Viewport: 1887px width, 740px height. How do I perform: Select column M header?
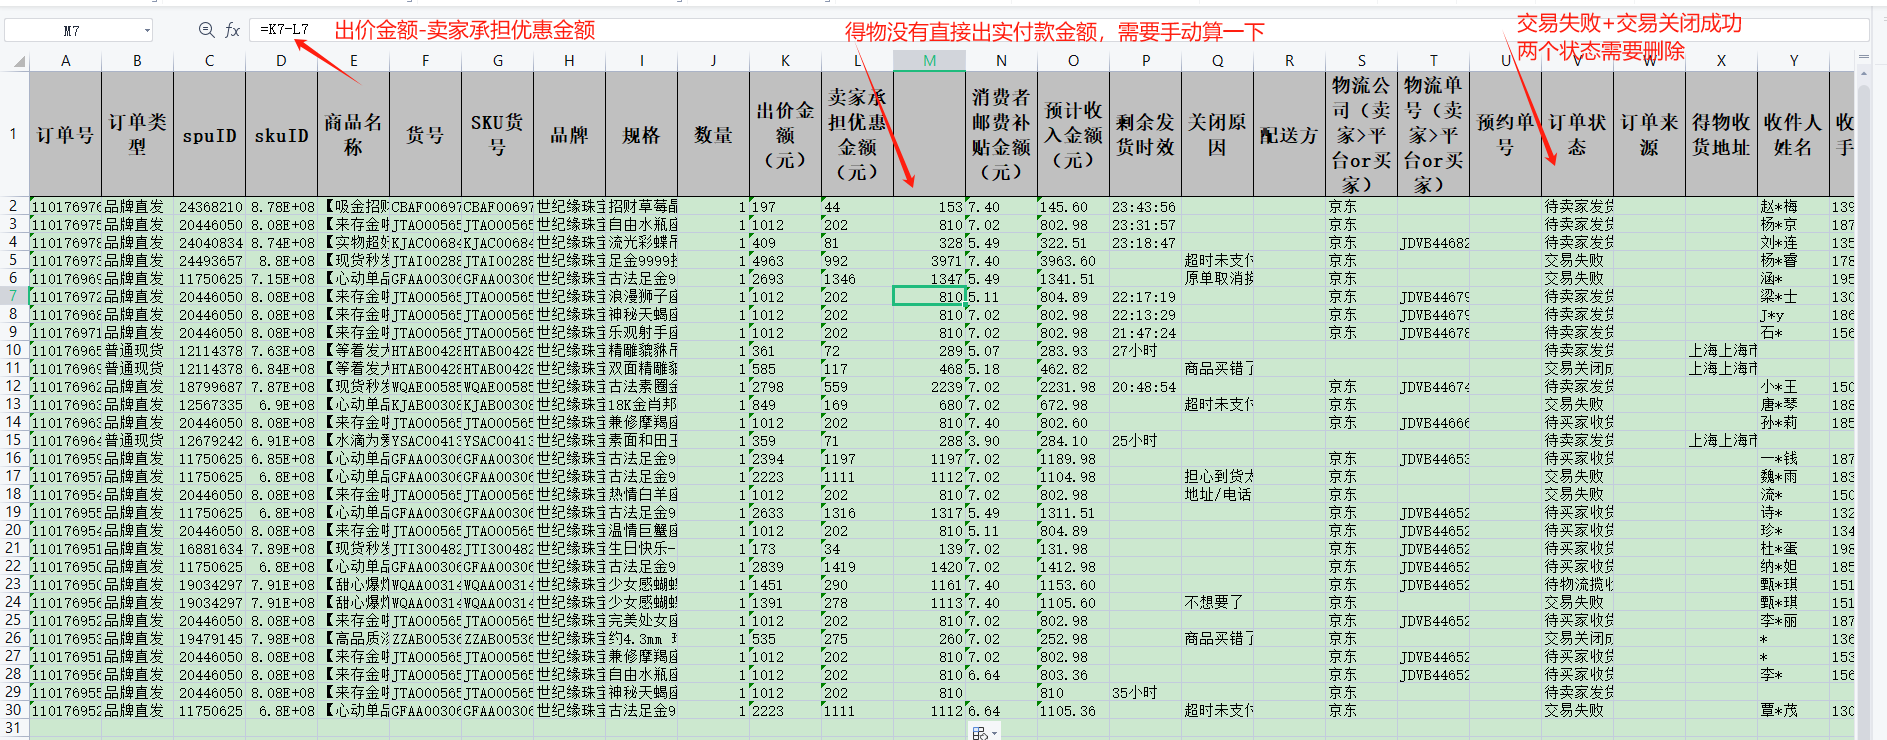(x=929, y=61)
